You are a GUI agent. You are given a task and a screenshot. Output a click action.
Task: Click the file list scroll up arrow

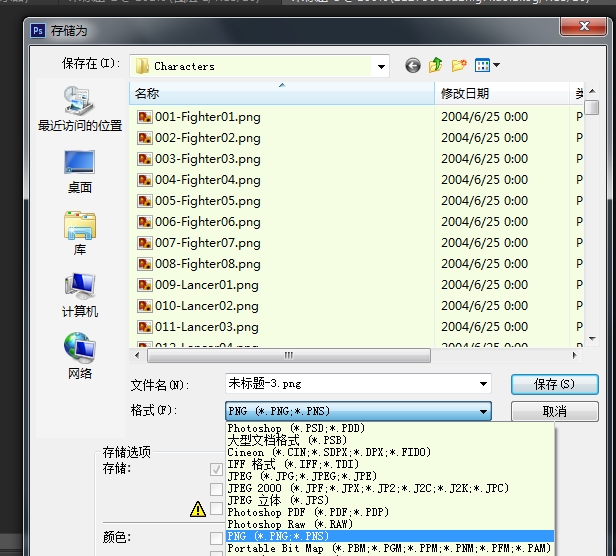click(592, 91)
